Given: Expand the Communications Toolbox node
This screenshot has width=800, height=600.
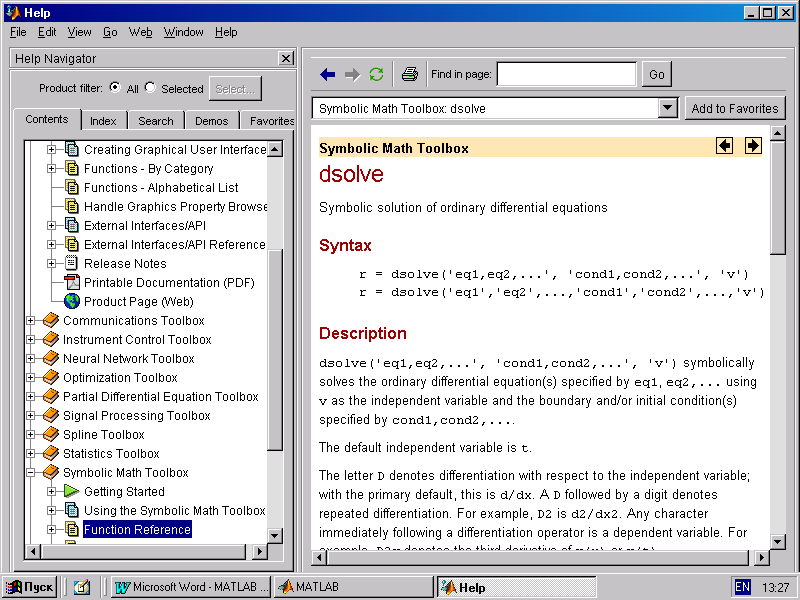Looking at the screenshot, I should (31, 320).
